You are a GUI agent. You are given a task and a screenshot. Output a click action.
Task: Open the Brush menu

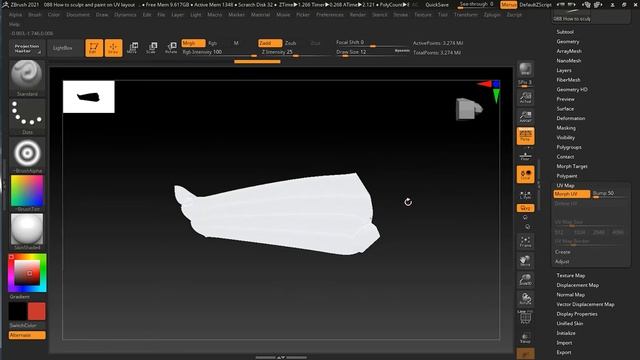(35, 15)
